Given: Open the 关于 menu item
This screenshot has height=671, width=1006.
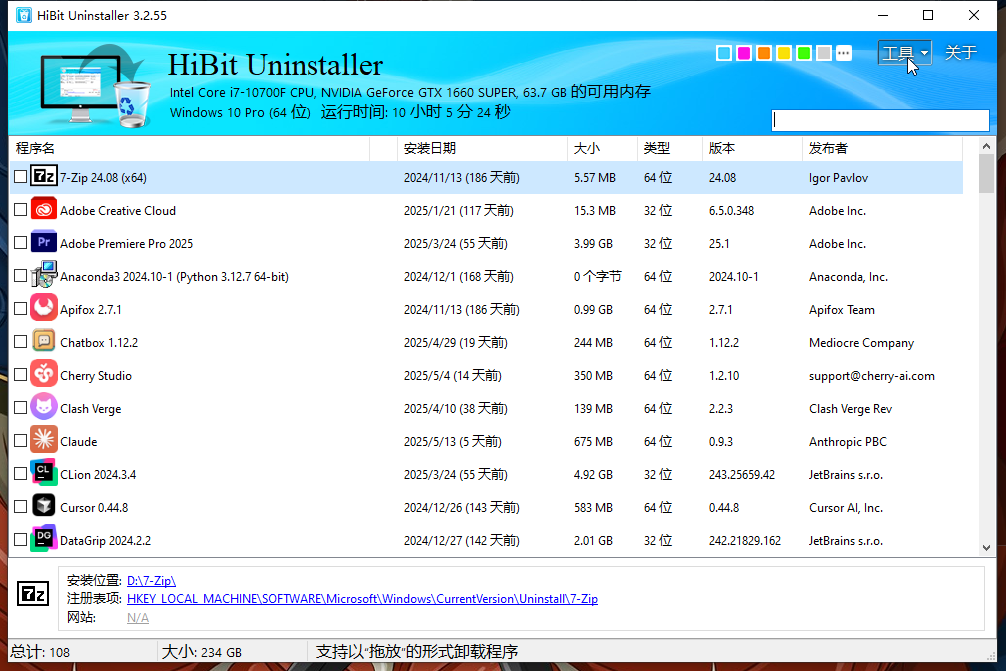Looking at the screenshot, I should pos(960,53).
